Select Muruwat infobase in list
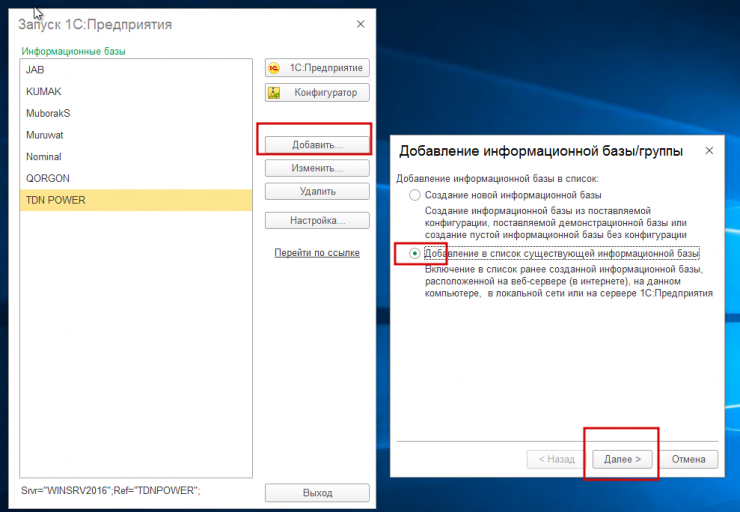This screenshot has height=512, width=740. [x=136, y=135]
